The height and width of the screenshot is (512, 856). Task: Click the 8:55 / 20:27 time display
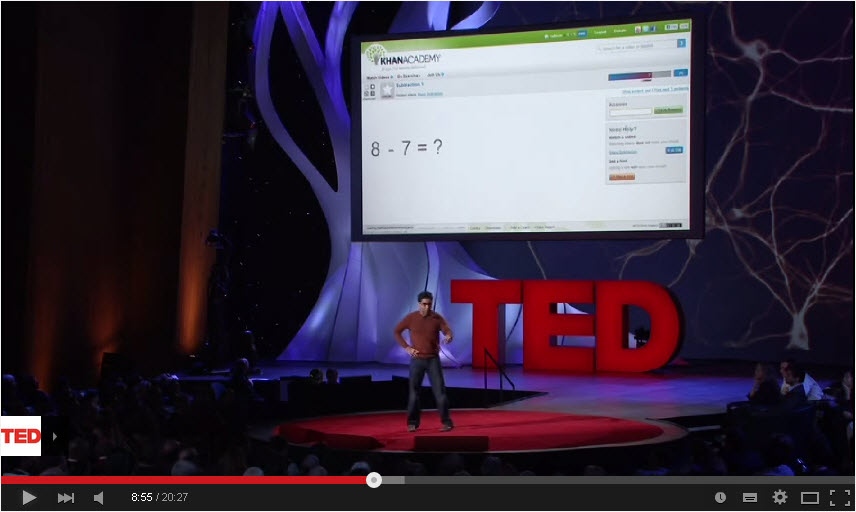(x=159, y=497)
